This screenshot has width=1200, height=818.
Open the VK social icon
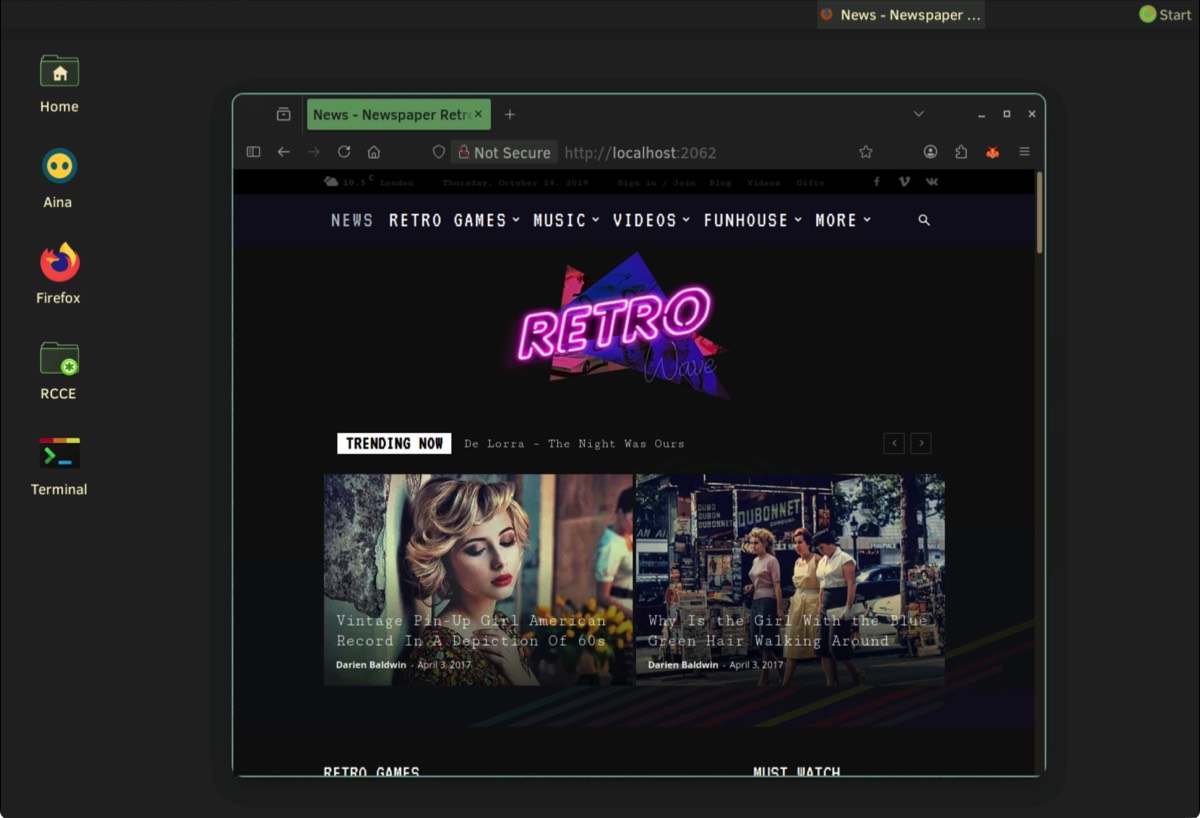pyautogui.click(x=932, y=182)
